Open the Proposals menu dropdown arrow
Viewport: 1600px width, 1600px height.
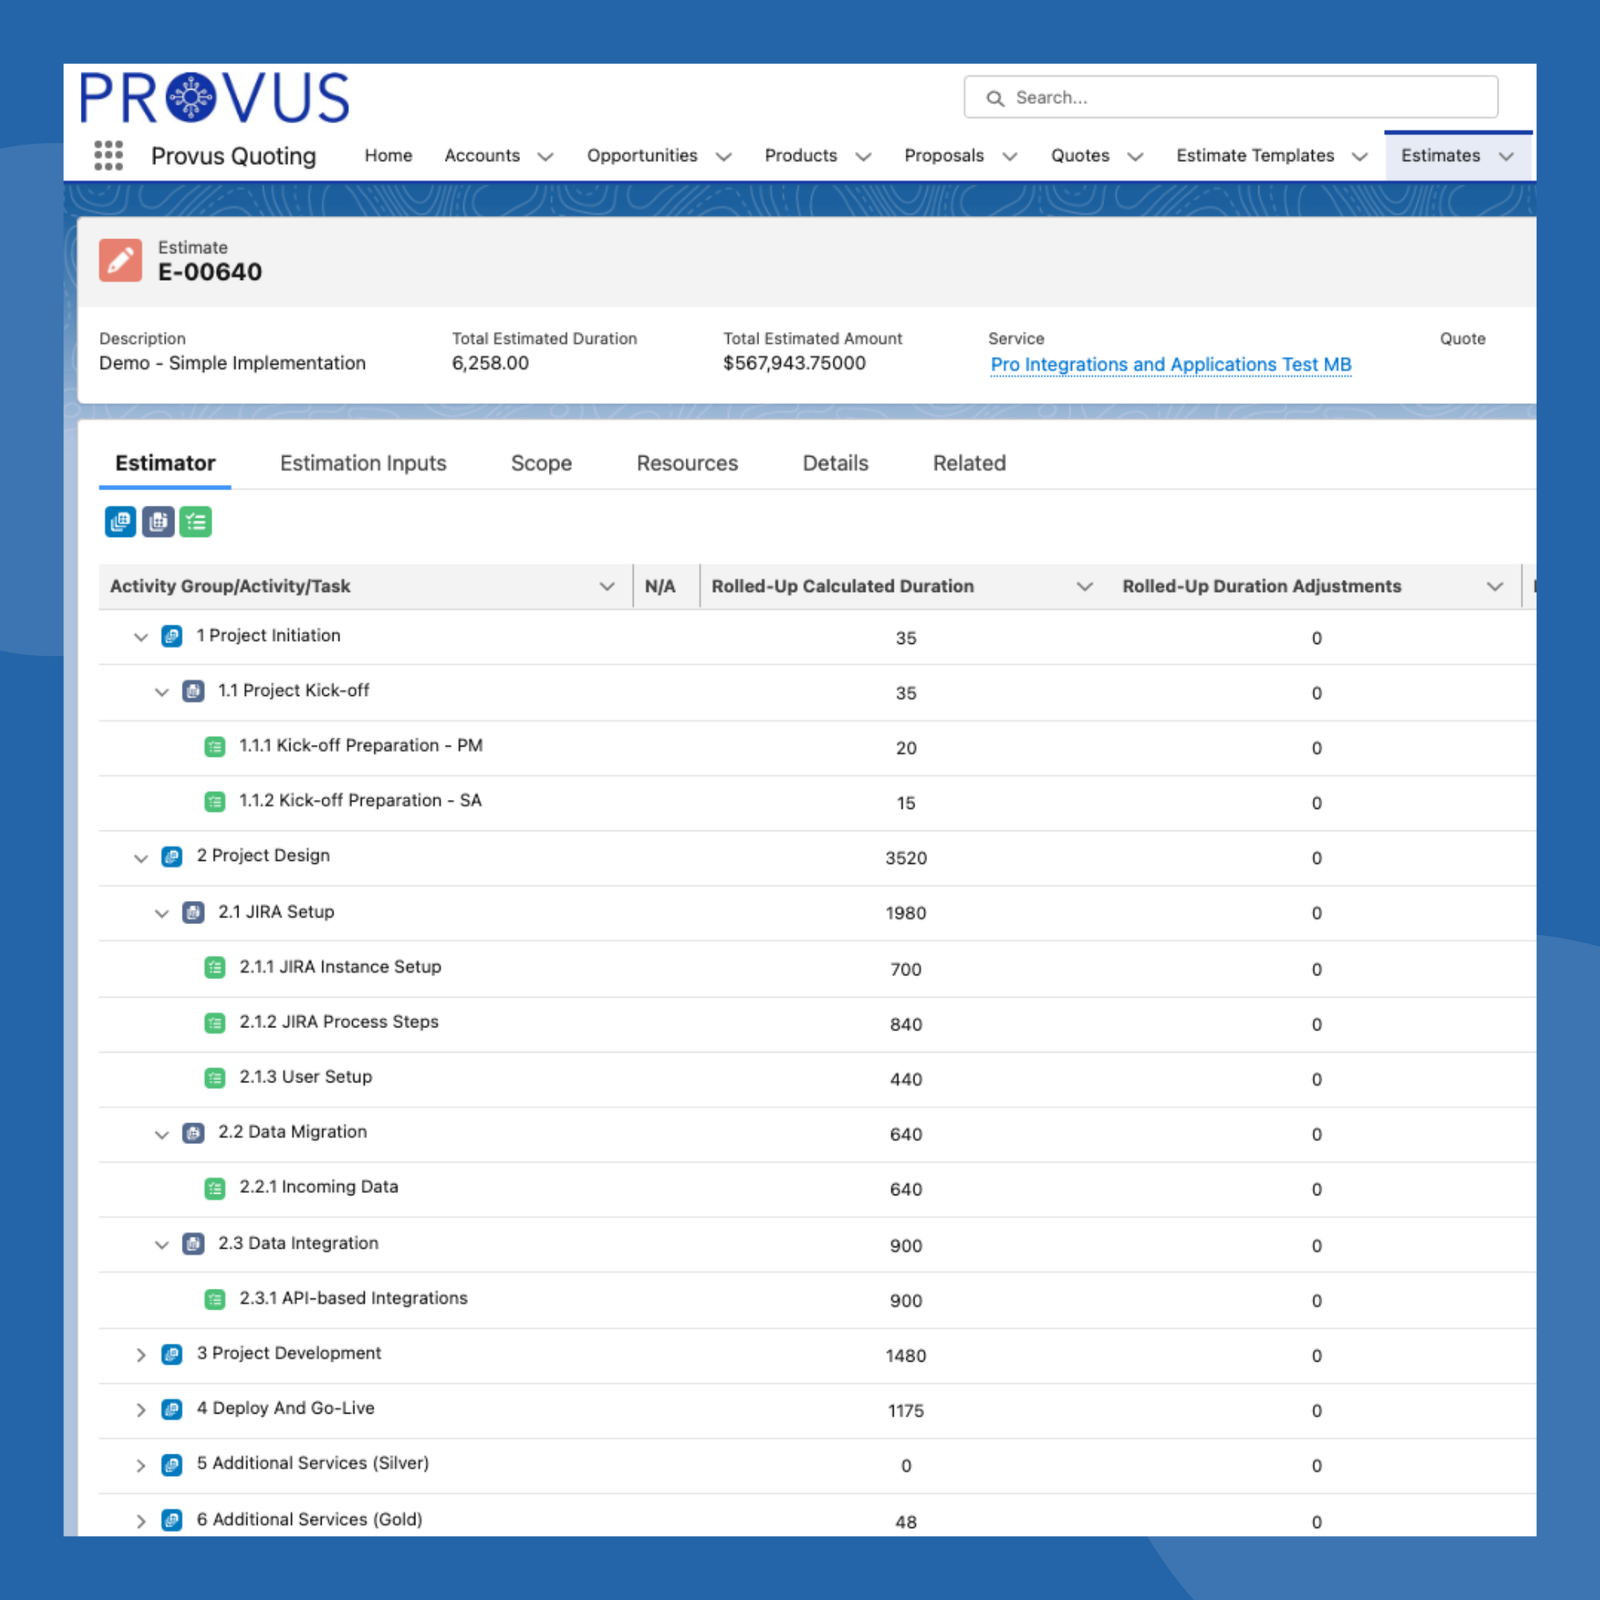click(1010, 157)
